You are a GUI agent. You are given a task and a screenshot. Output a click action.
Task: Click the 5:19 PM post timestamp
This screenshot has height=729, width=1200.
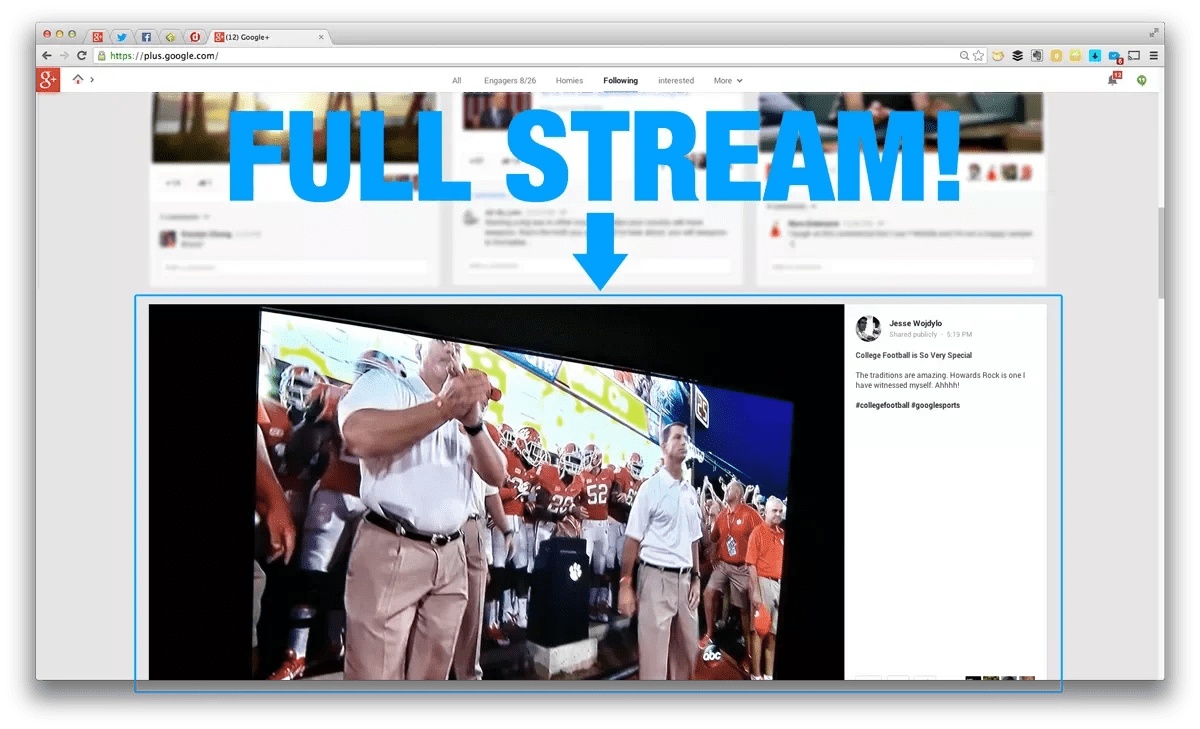click(959, 335)
